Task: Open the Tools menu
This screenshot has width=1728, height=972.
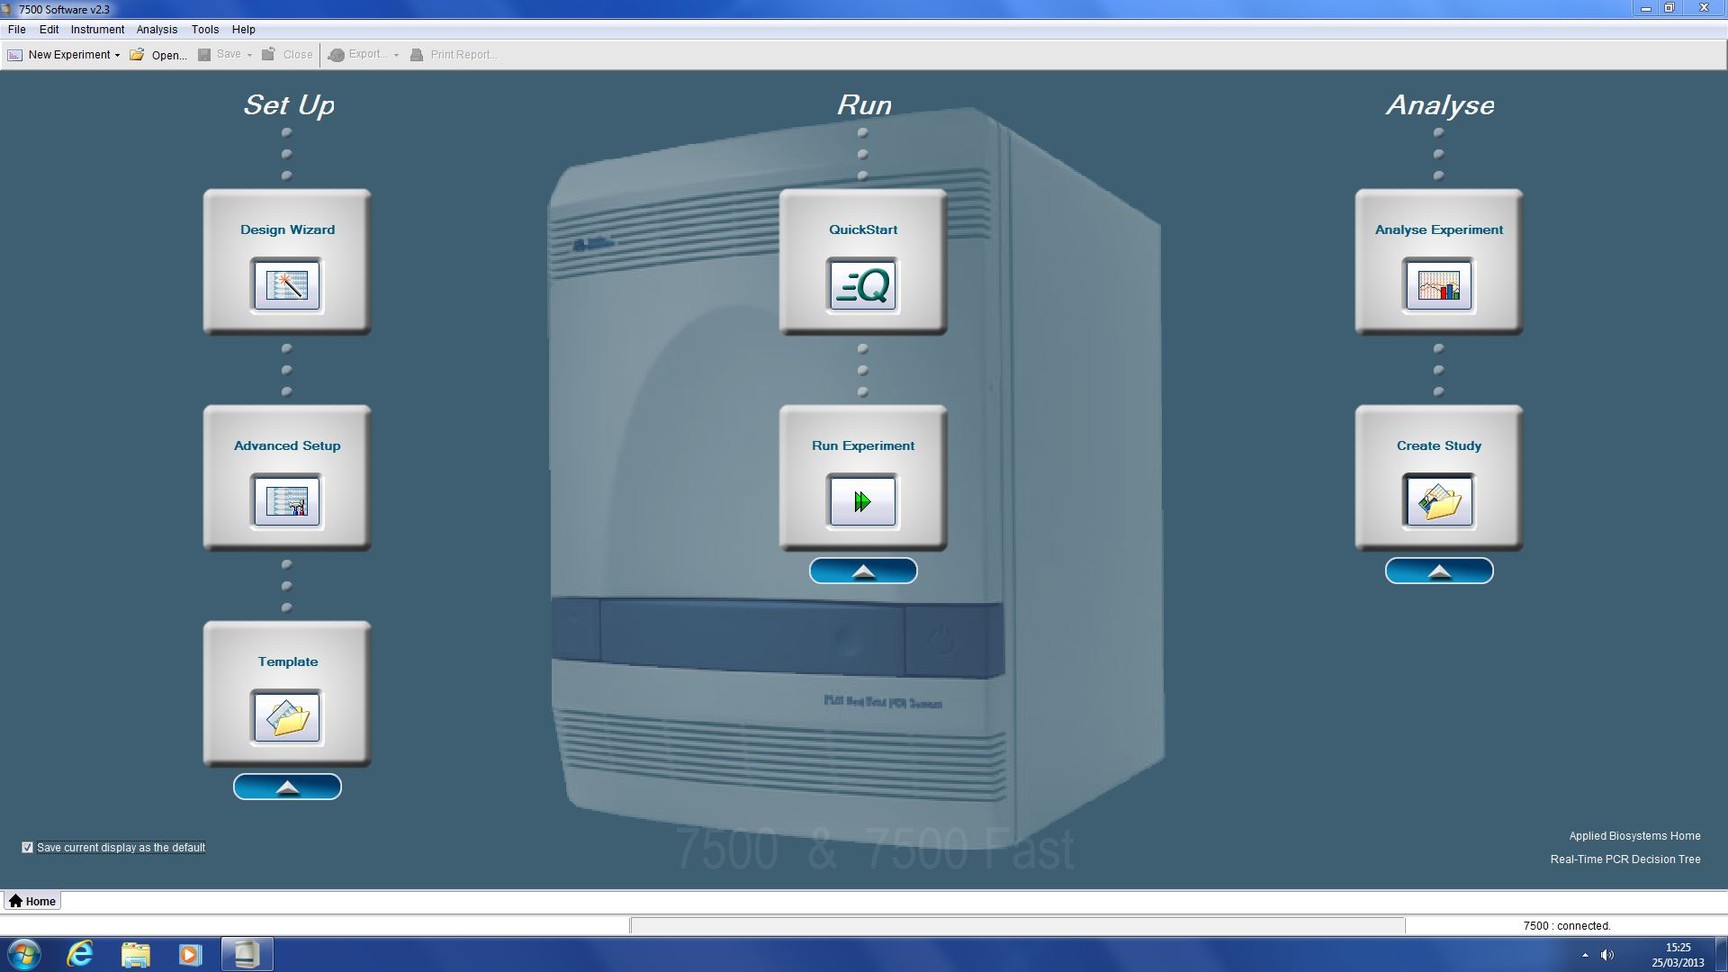Action: [205, 29]
